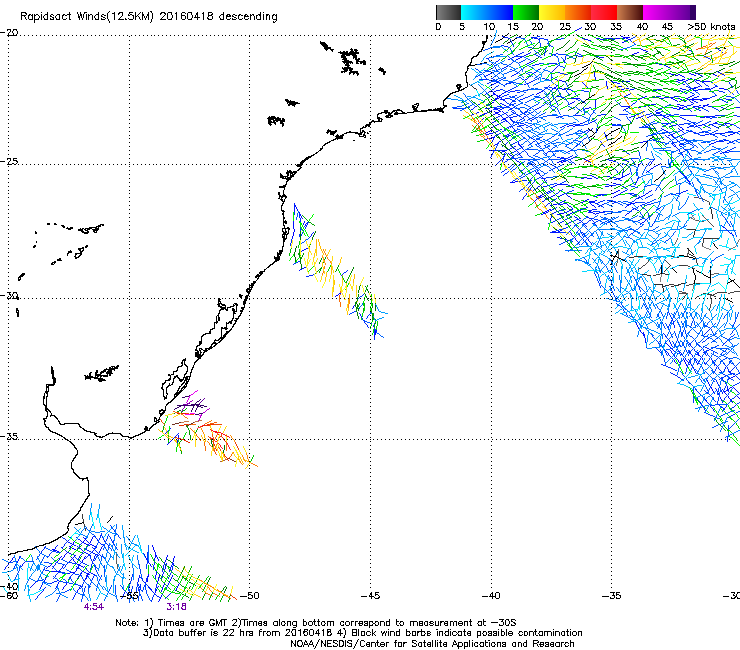Click the "-45" longitude axis label
This screenshot has width=740, height=650.
click(x=370, y=596)
